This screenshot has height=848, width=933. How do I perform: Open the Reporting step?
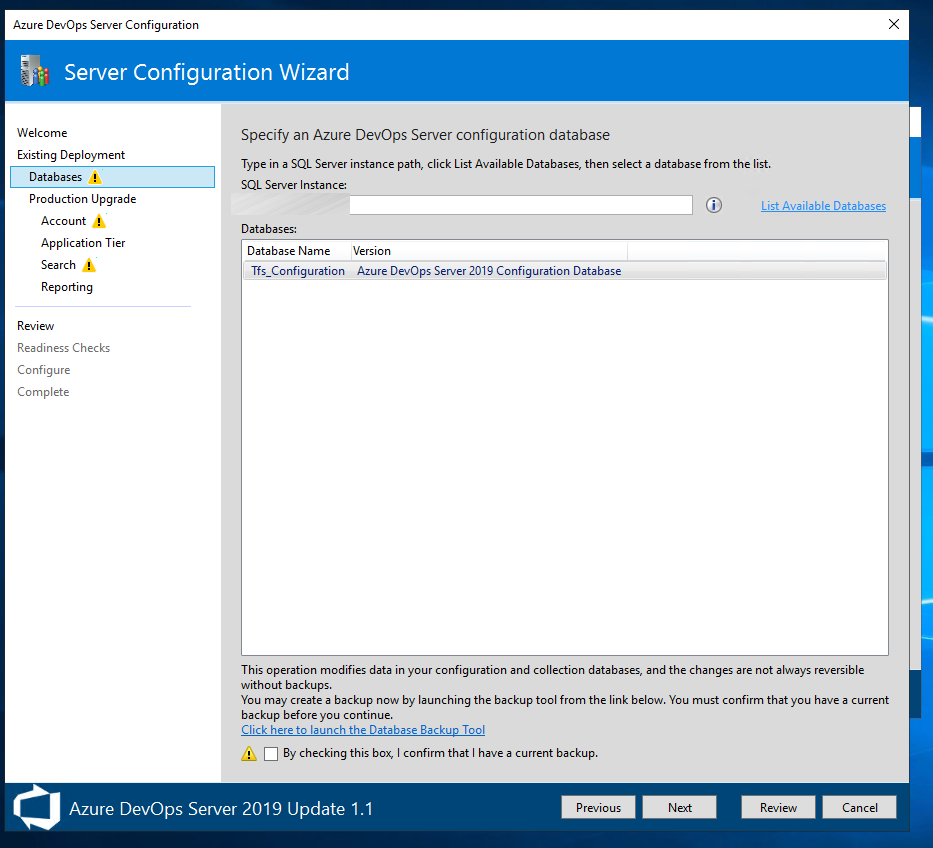tap(67, 287)
